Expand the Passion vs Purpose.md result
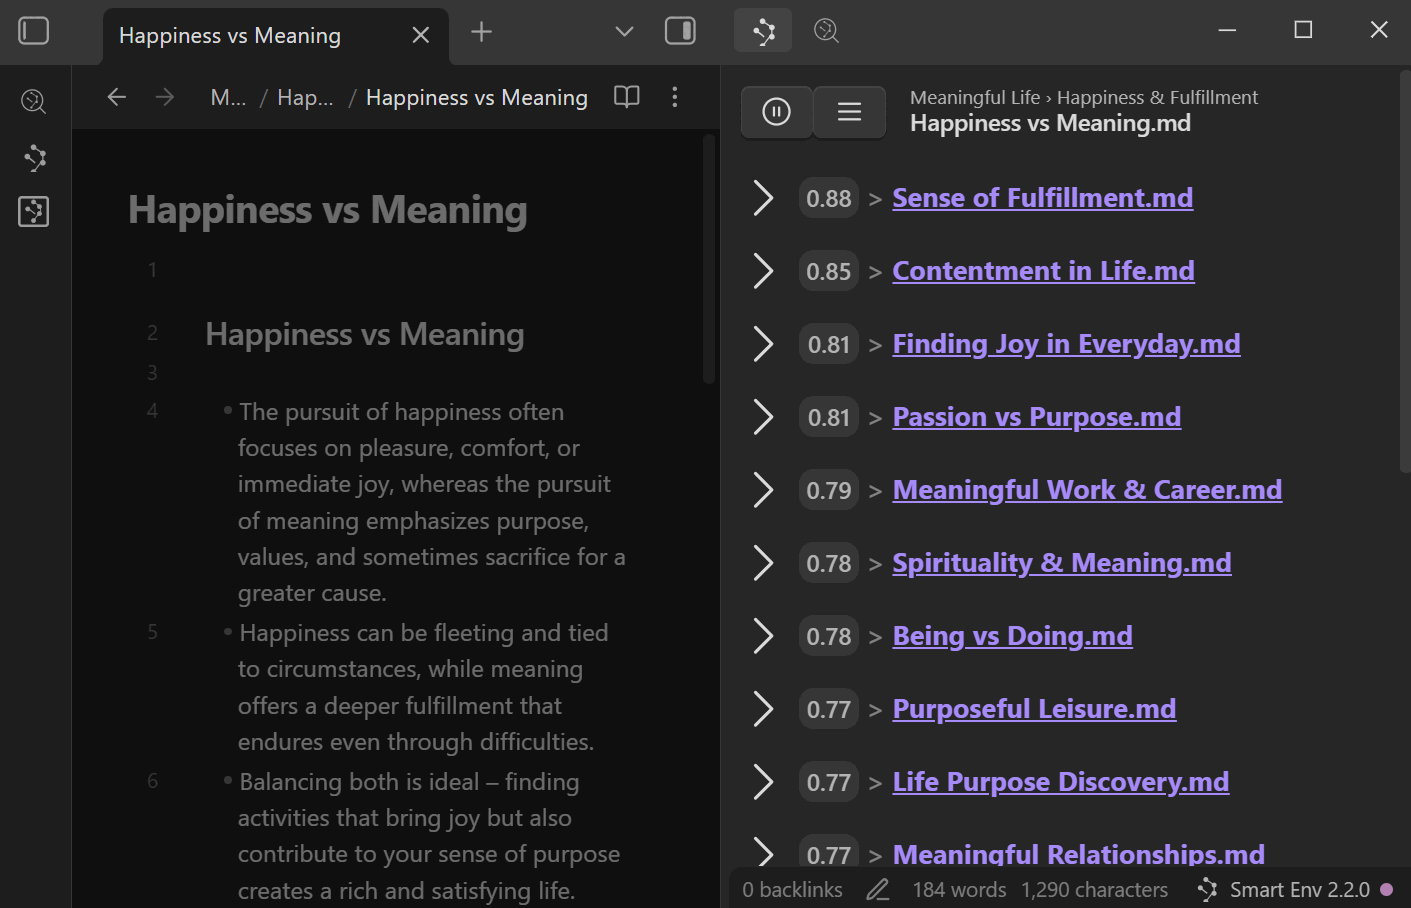Image resolution: width=1411 pixels, height=908 pixels. point(763,417)
